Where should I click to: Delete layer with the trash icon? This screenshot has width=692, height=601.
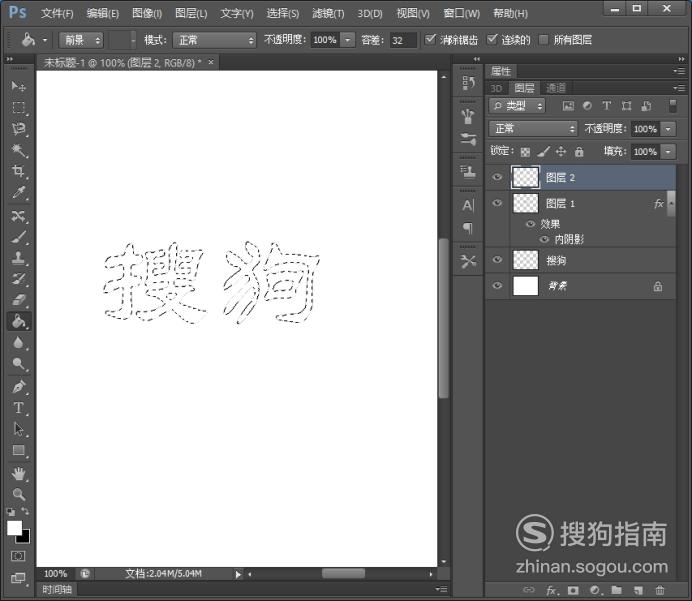(x=660, y=590)
